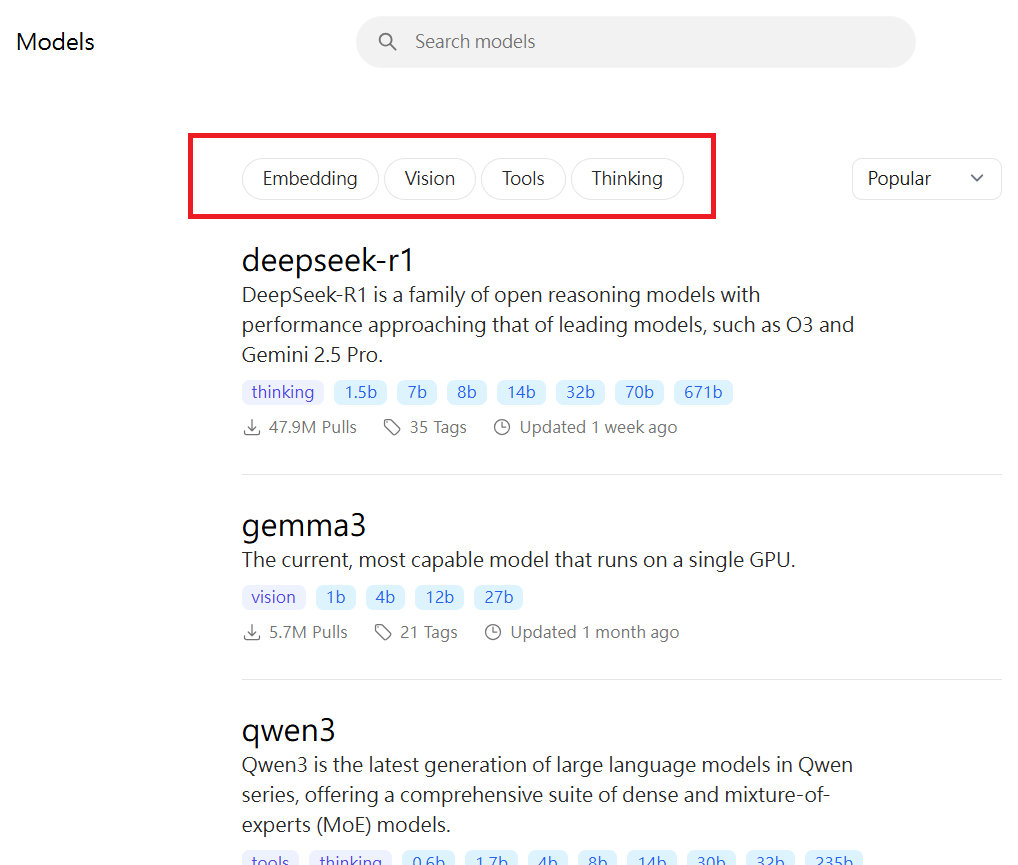The height and width of the screenshot is (865, 1018).
Task: Open the deepseek-r1 model page
Action: [328, 260]
